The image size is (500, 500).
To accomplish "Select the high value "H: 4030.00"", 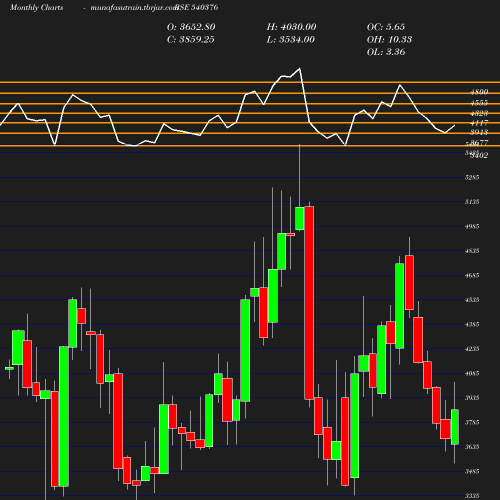I will point(292,27).
